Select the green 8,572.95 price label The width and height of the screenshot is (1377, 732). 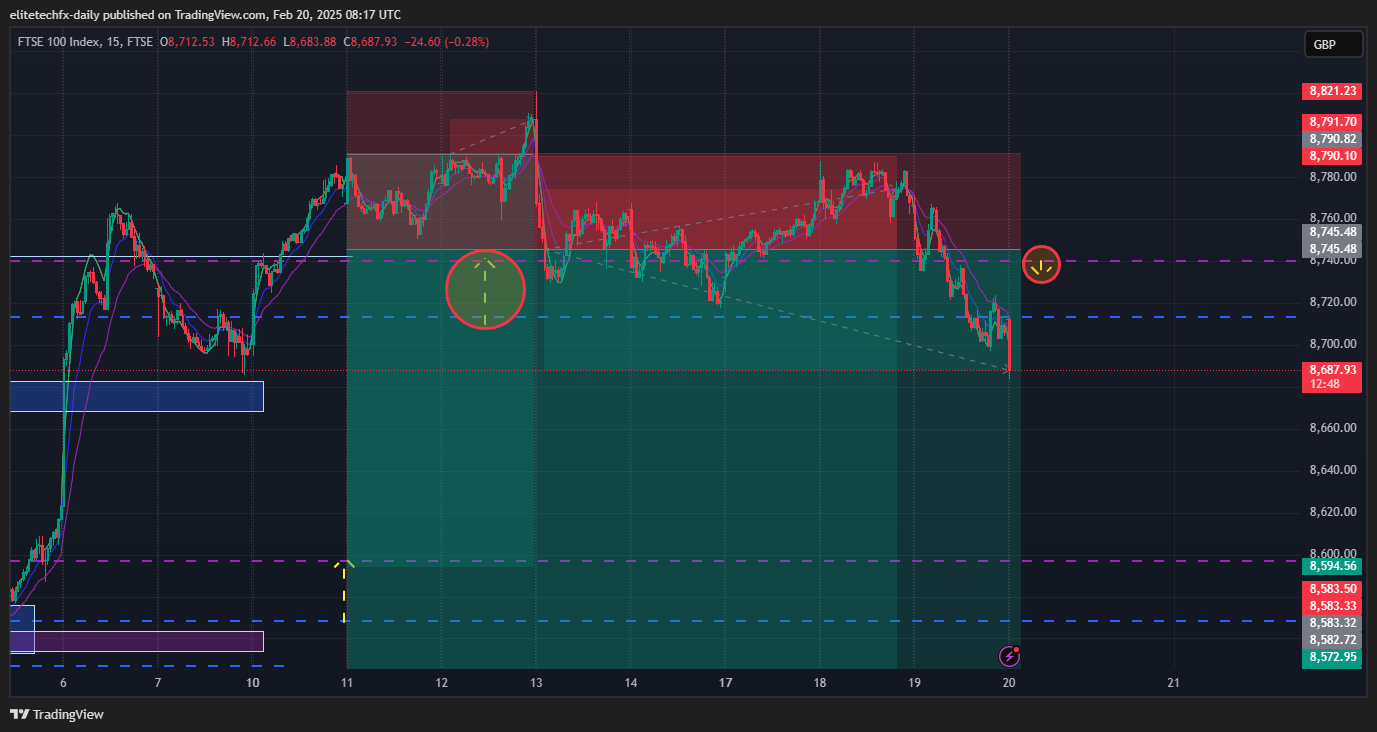(x=1331, y=657)
